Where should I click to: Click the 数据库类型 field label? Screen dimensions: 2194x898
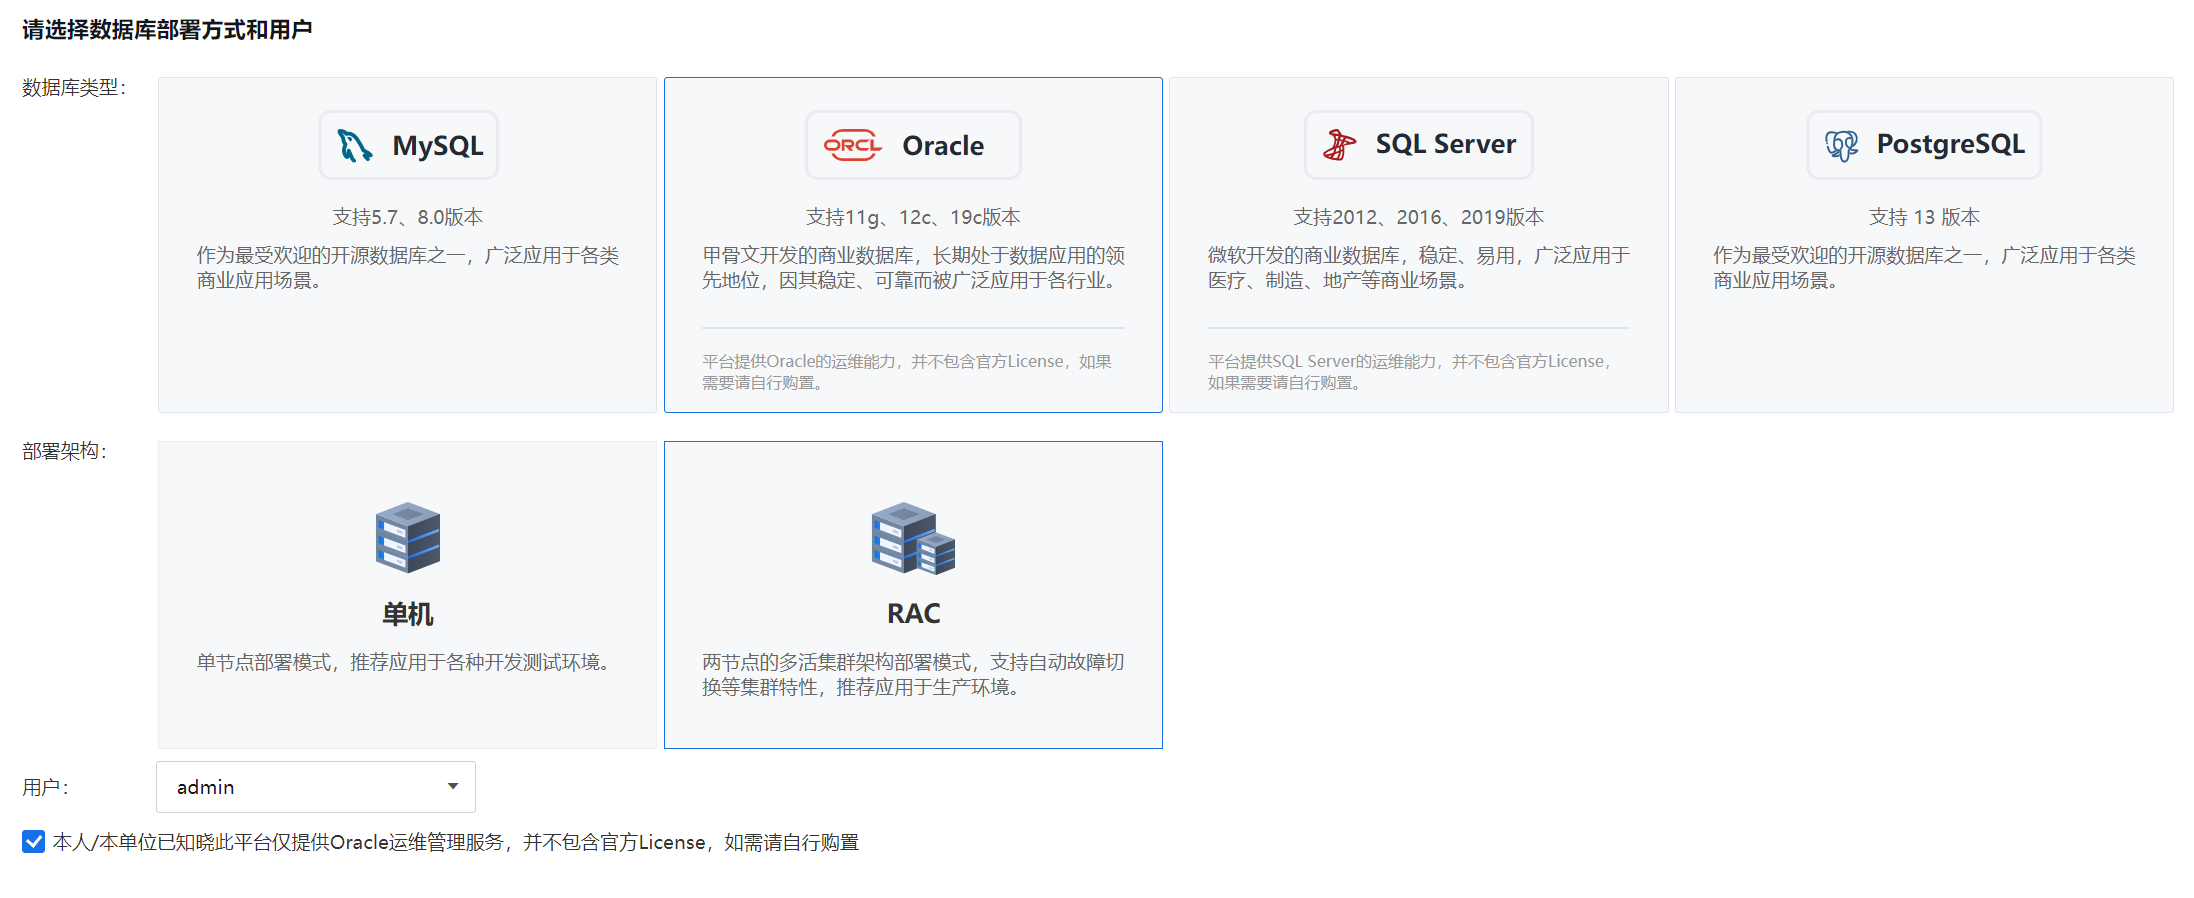pyautogui.click(x=74, y=88)
